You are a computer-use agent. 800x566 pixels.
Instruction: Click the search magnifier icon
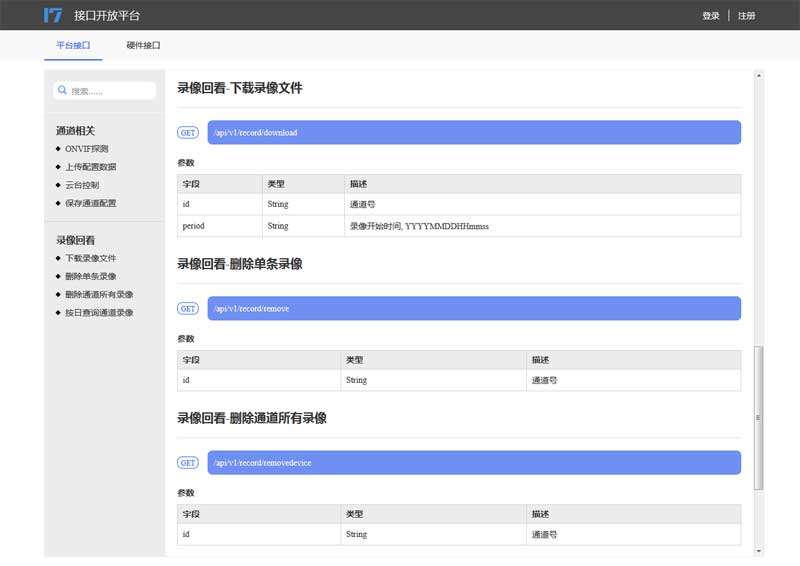(62, 91)
